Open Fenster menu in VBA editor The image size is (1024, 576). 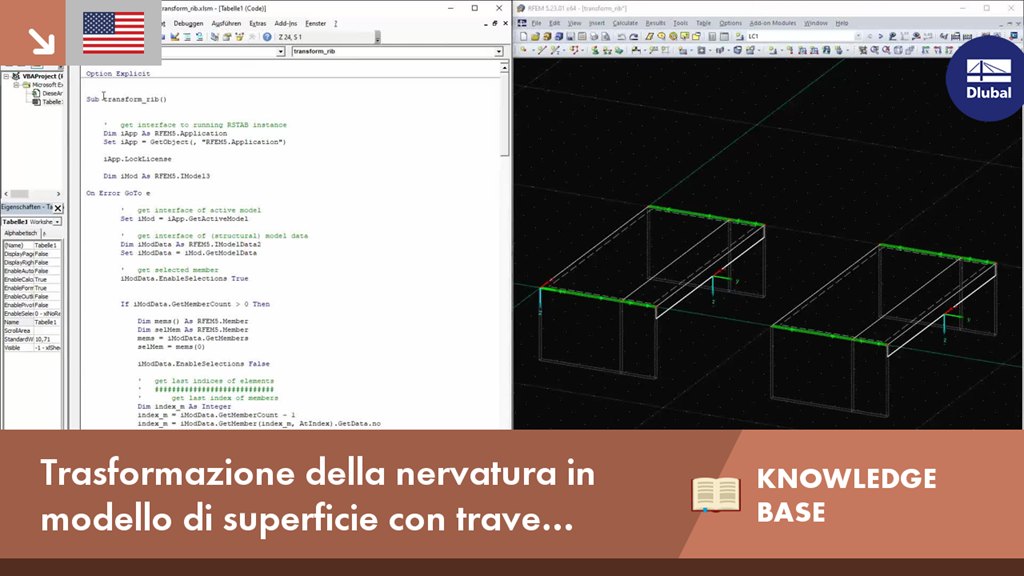tap(316, 24)
